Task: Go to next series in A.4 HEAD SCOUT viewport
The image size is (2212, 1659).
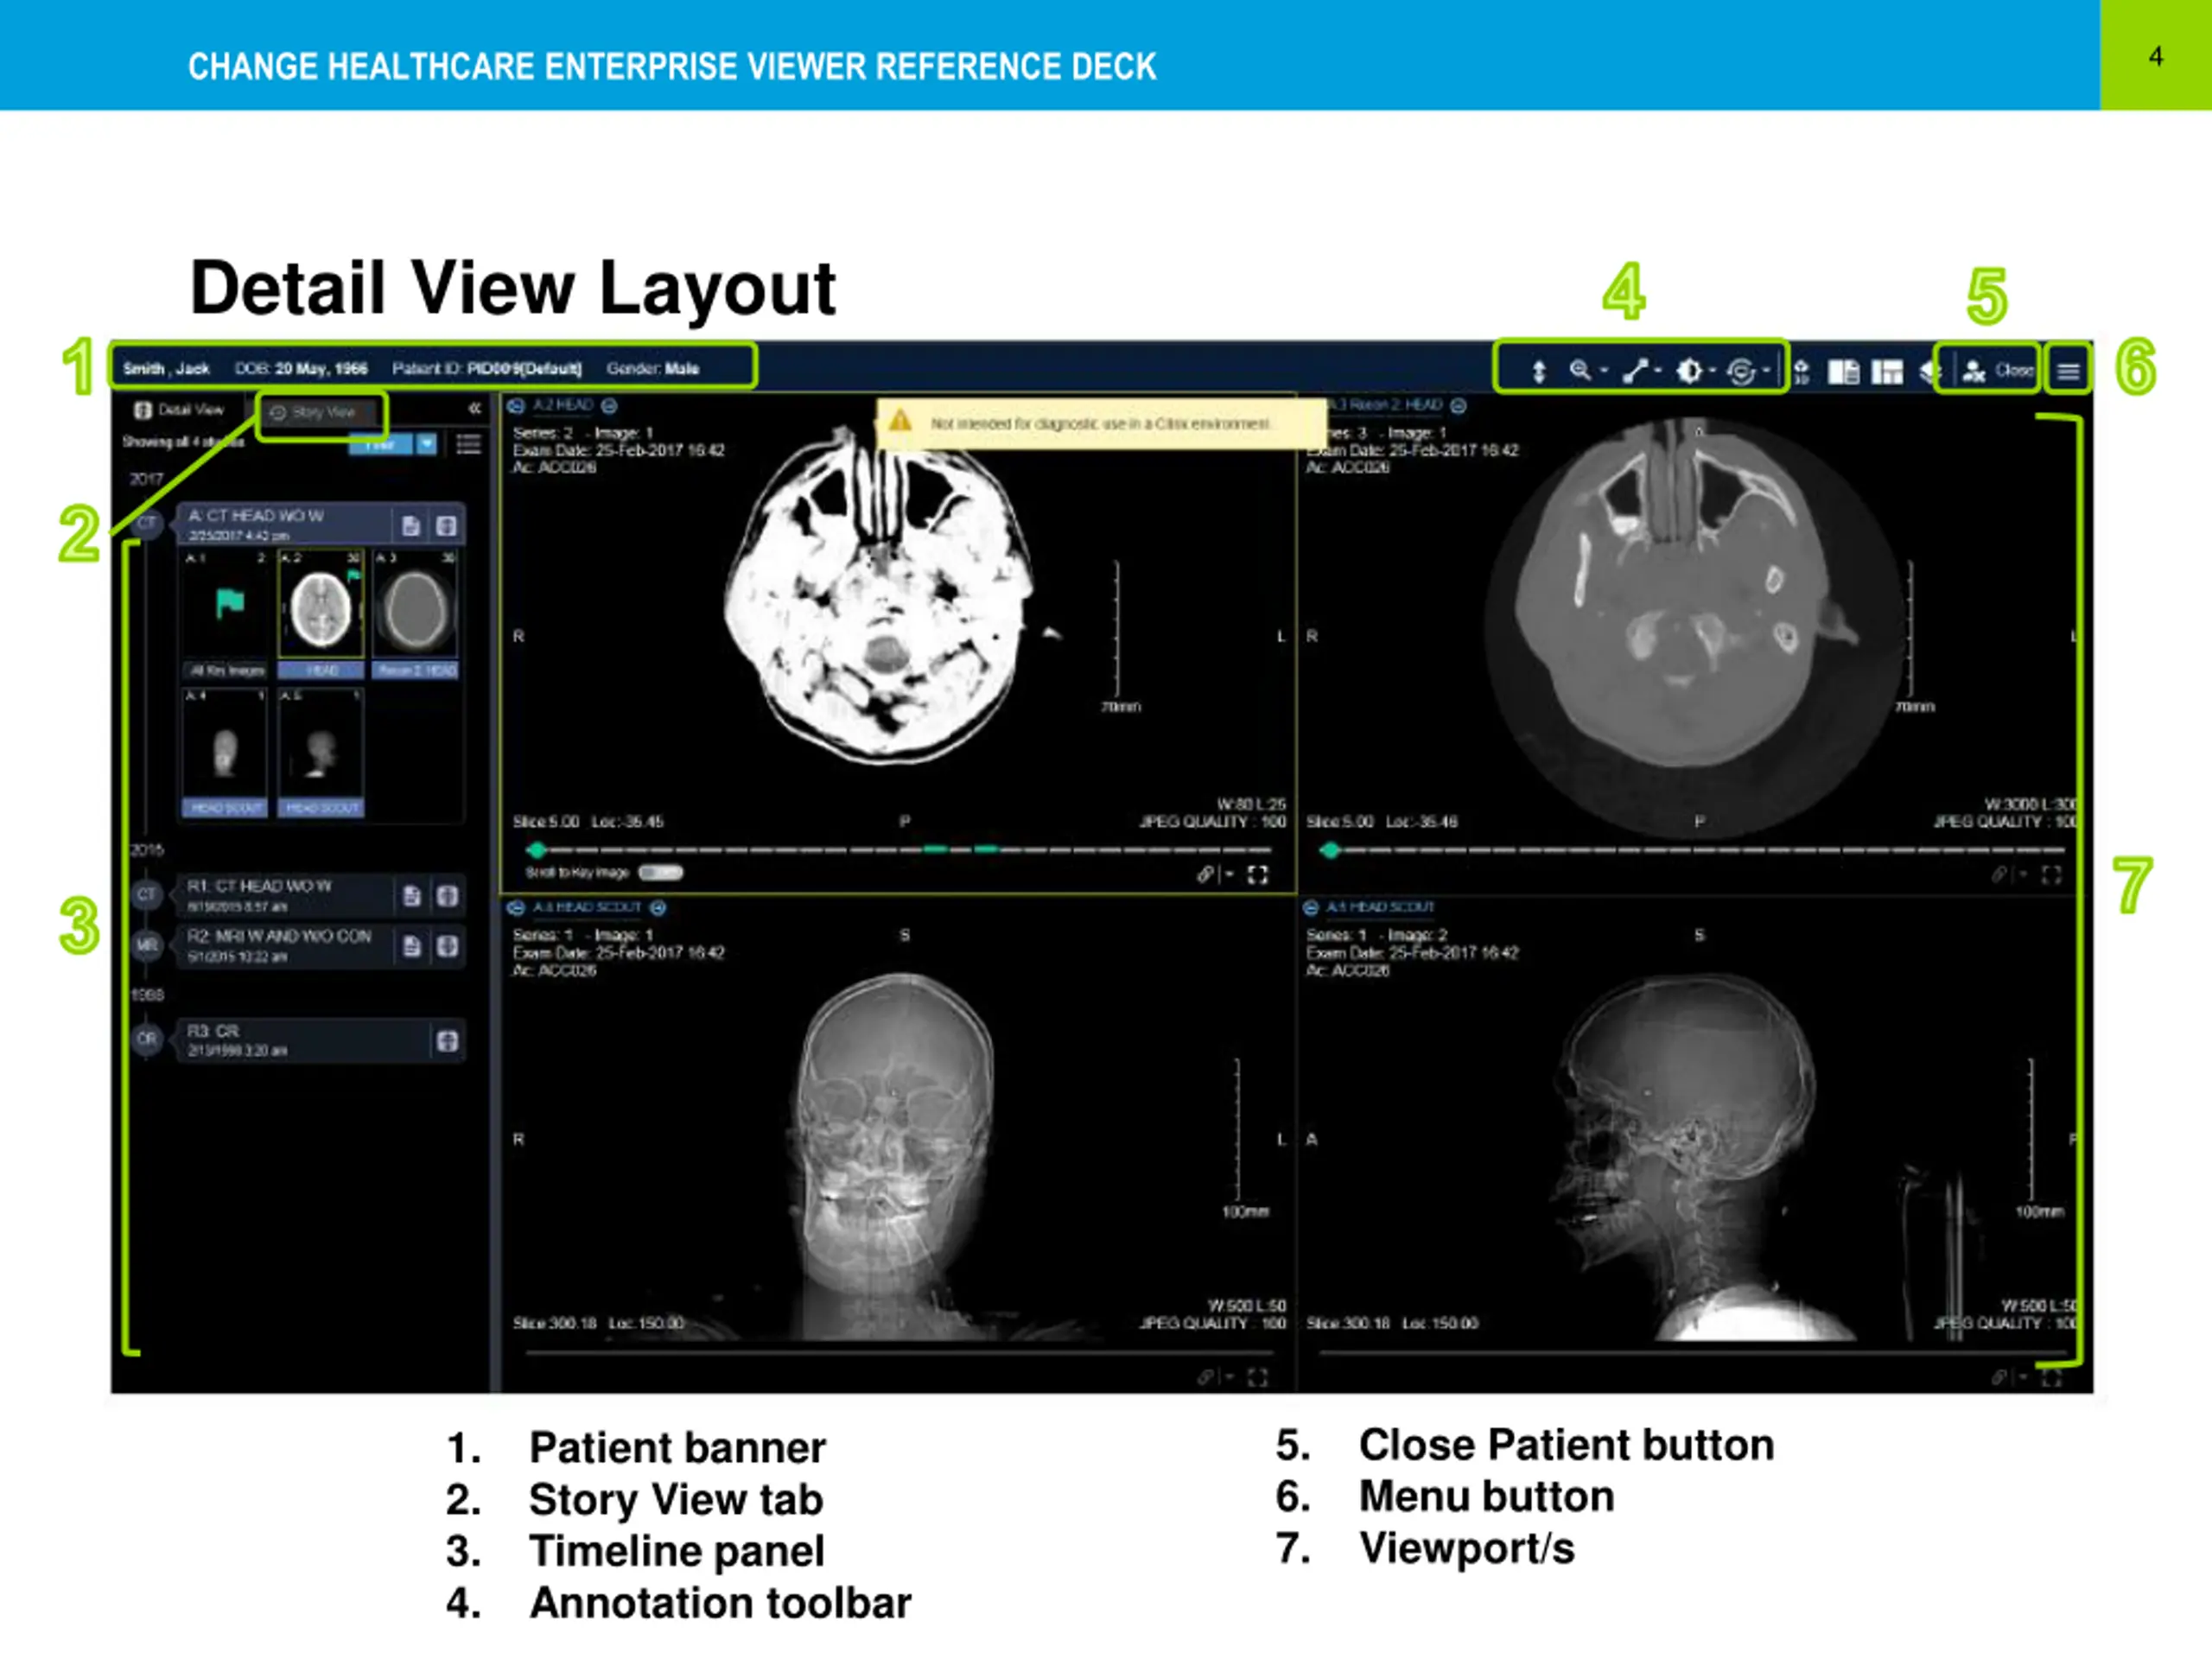Action: [x=658, y=908]
